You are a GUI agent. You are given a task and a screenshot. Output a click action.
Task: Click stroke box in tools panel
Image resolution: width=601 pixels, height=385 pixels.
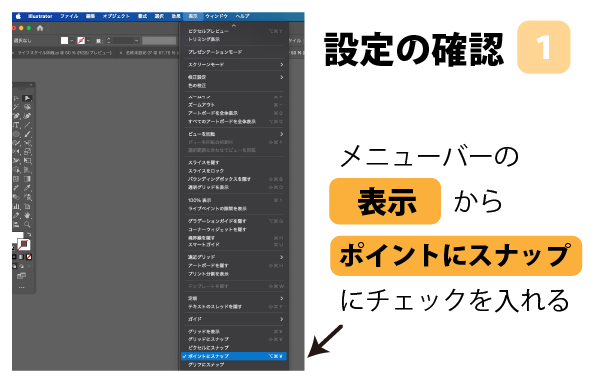coord(24,245)
